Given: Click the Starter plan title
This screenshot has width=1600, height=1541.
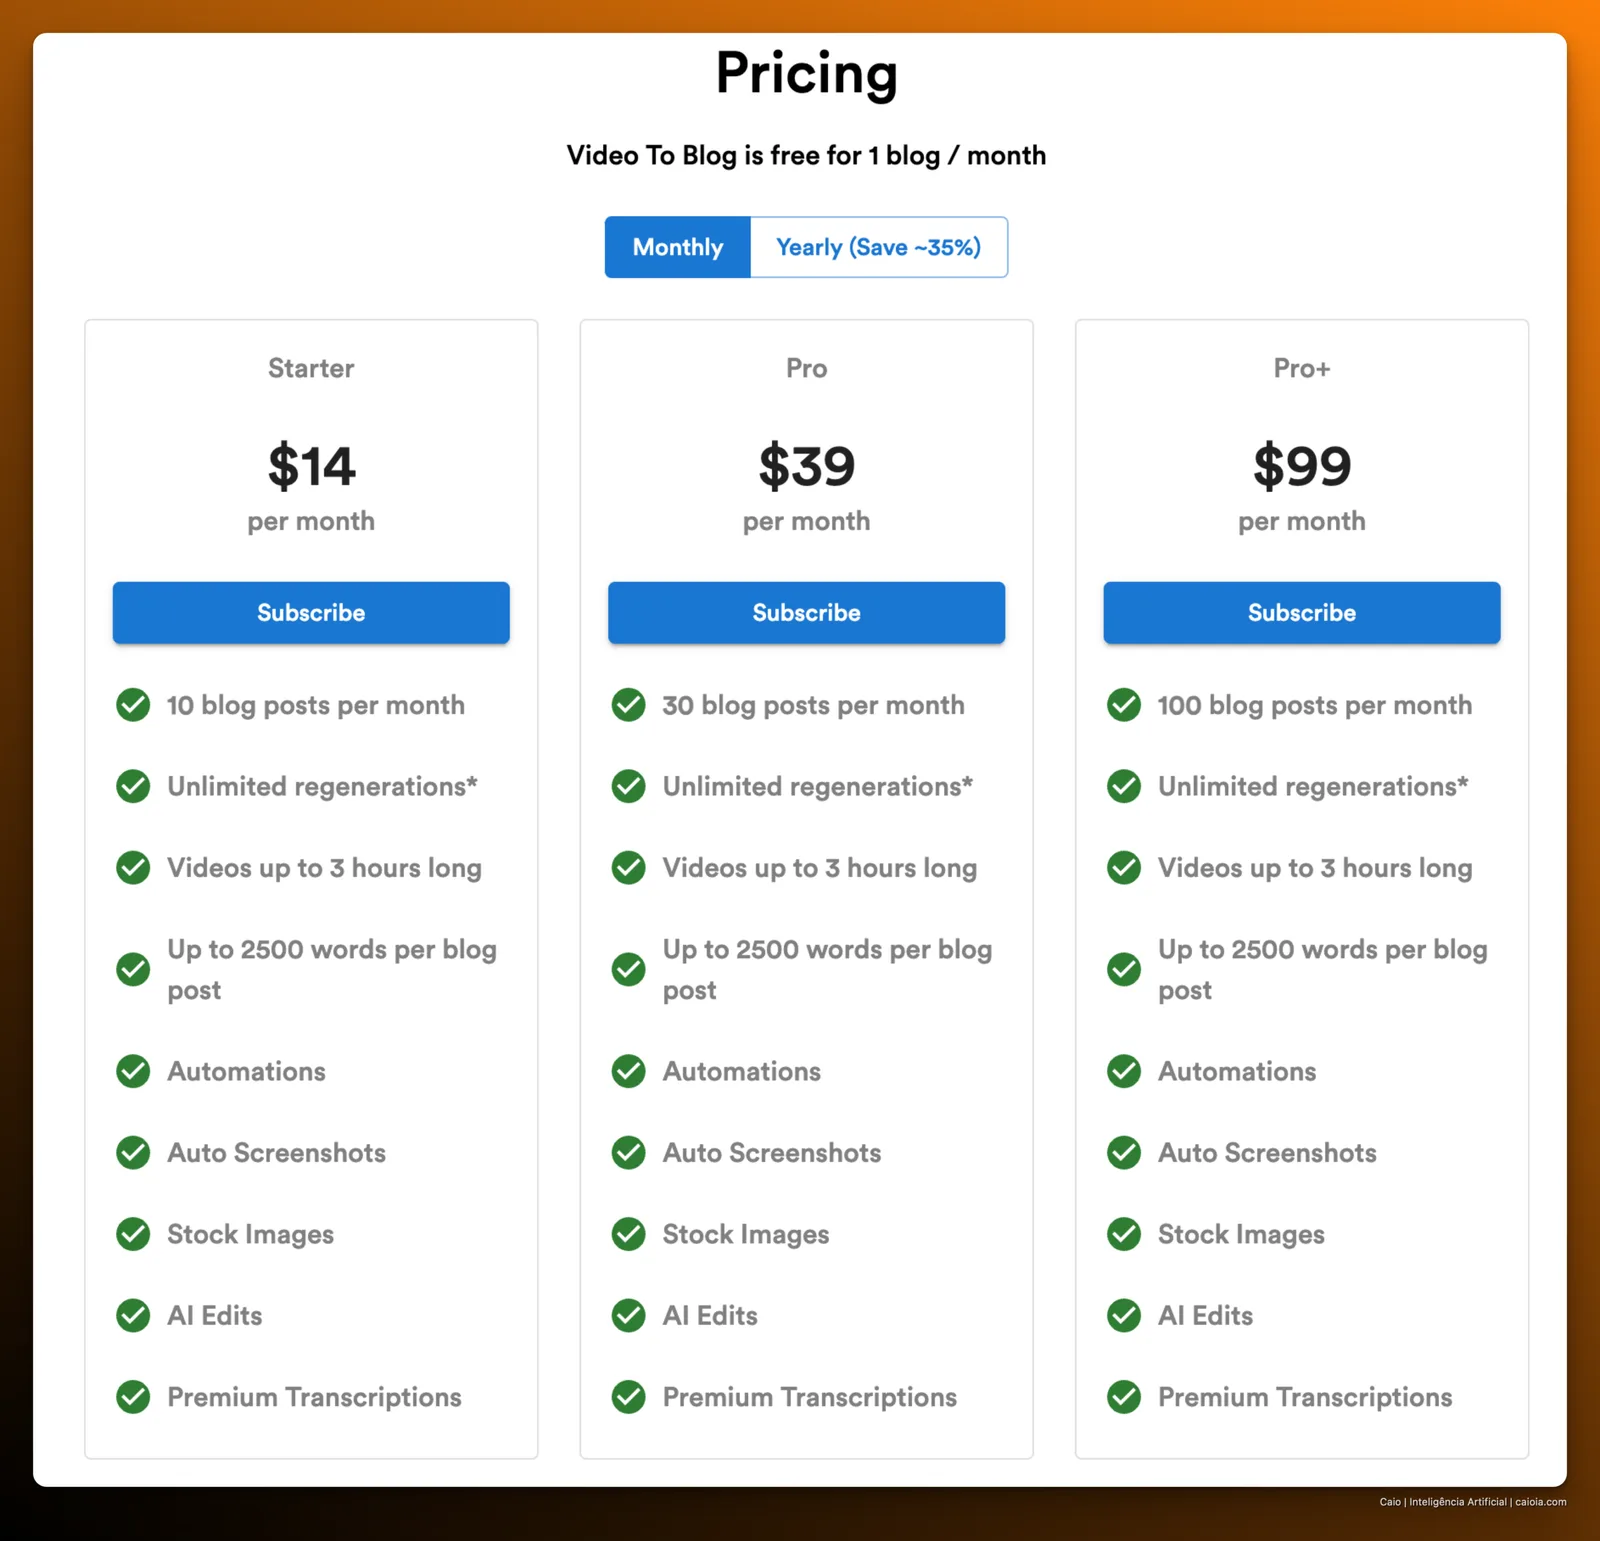Looking at the screenshot, I should click(311, 368).
